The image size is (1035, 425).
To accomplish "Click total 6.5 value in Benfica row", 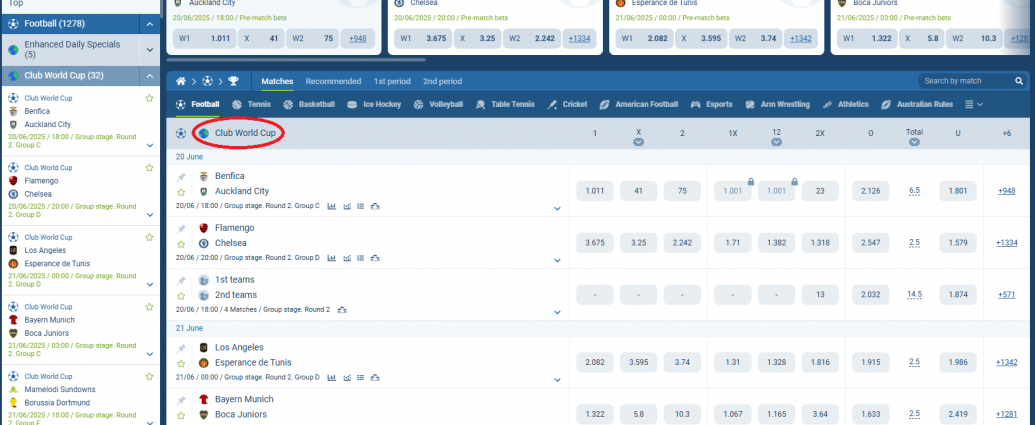I will click(914, 191).
